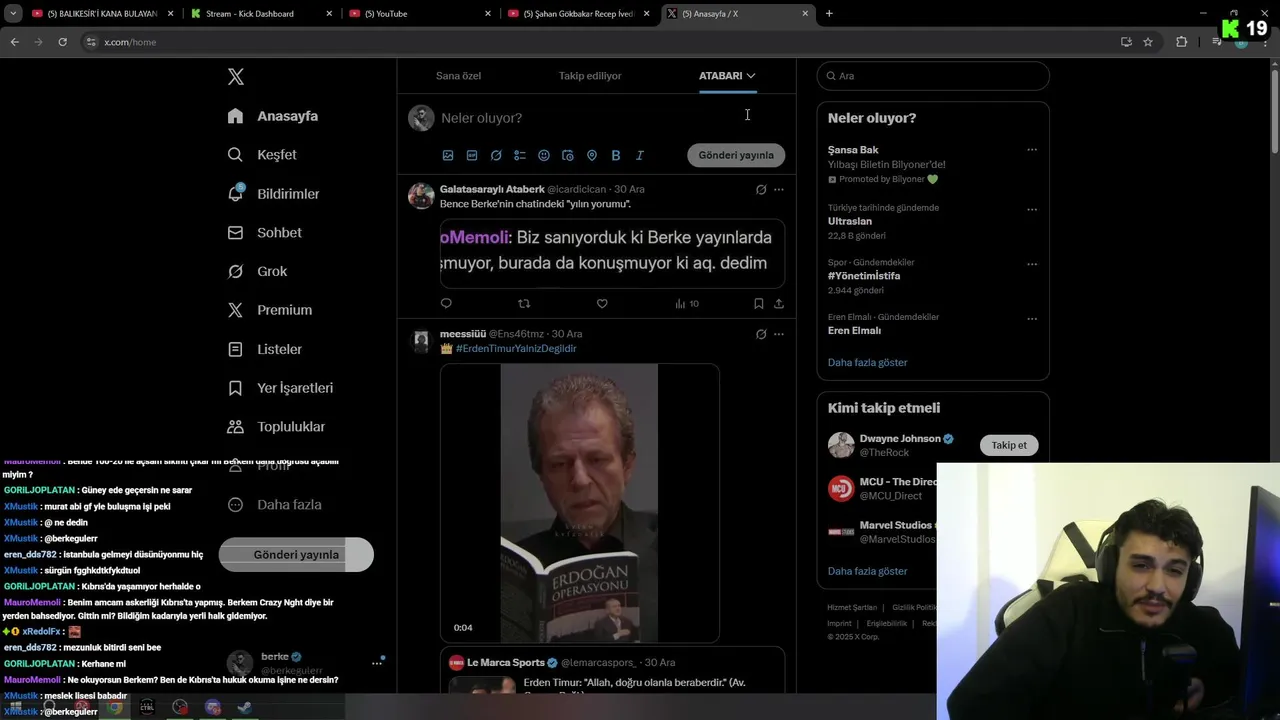Reply to Ataberk post
The image size is (1280, 720).
(x=446, y=304)
